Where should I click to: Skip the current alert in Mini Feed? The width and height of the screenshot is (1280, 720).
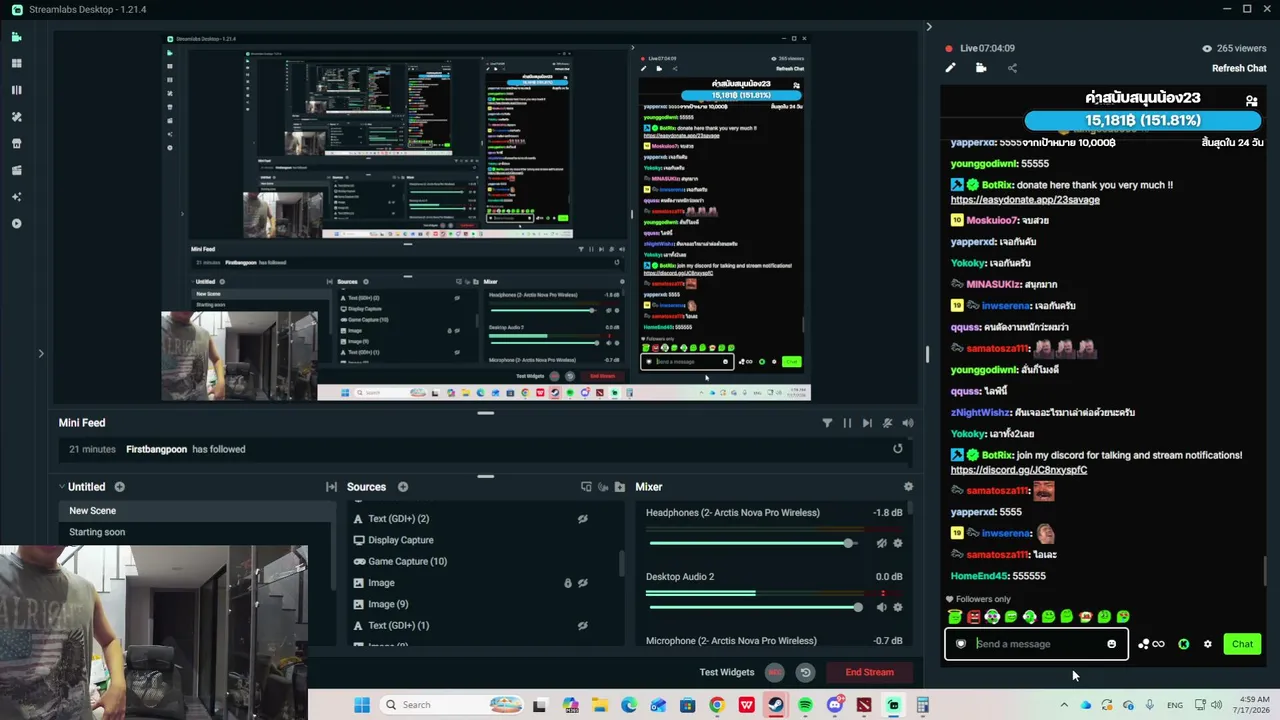(867, 423)
